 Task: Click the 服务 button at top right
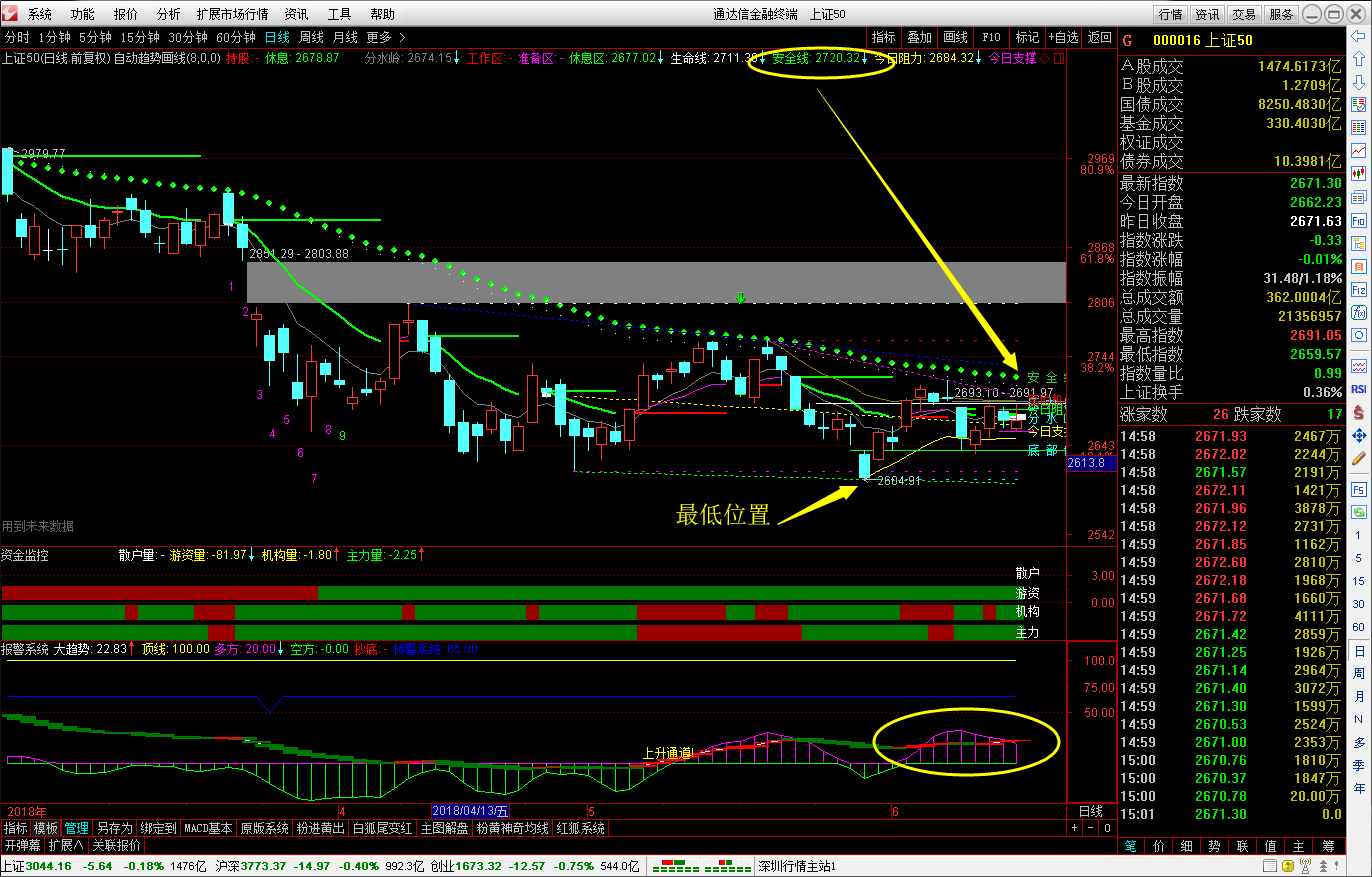tap(1281, 14)
